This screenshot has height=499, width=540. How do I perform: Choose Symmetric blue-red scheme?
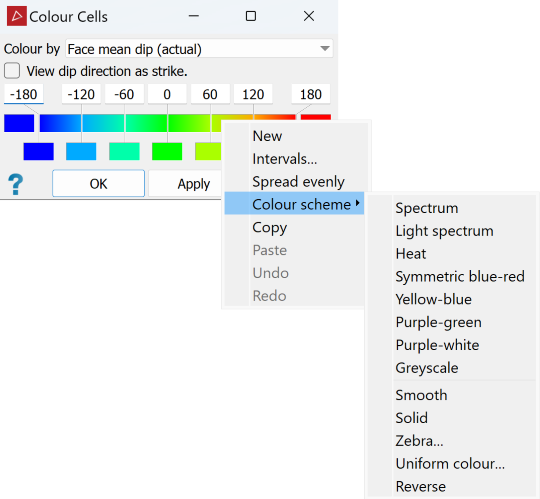pos(460,277)
